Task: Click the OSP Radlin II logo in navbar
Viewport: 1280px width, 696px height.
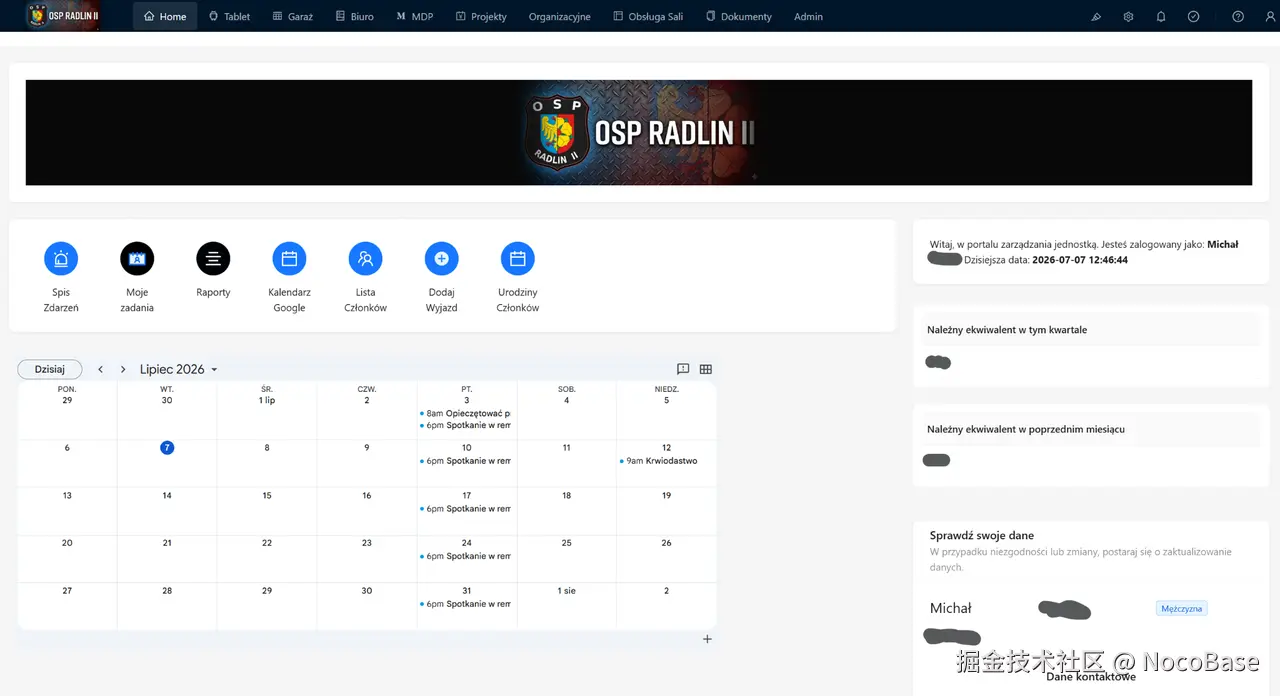Action: pos(62,16)
